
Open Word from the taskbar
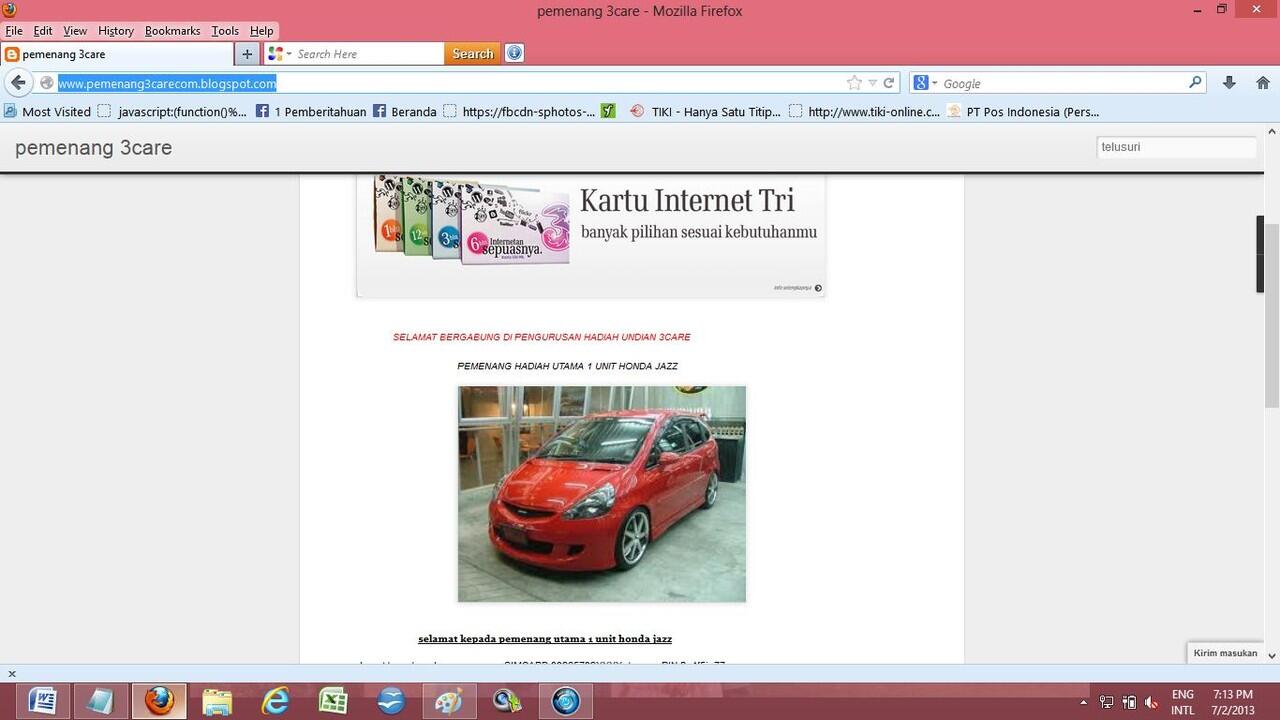click(42, 701)
